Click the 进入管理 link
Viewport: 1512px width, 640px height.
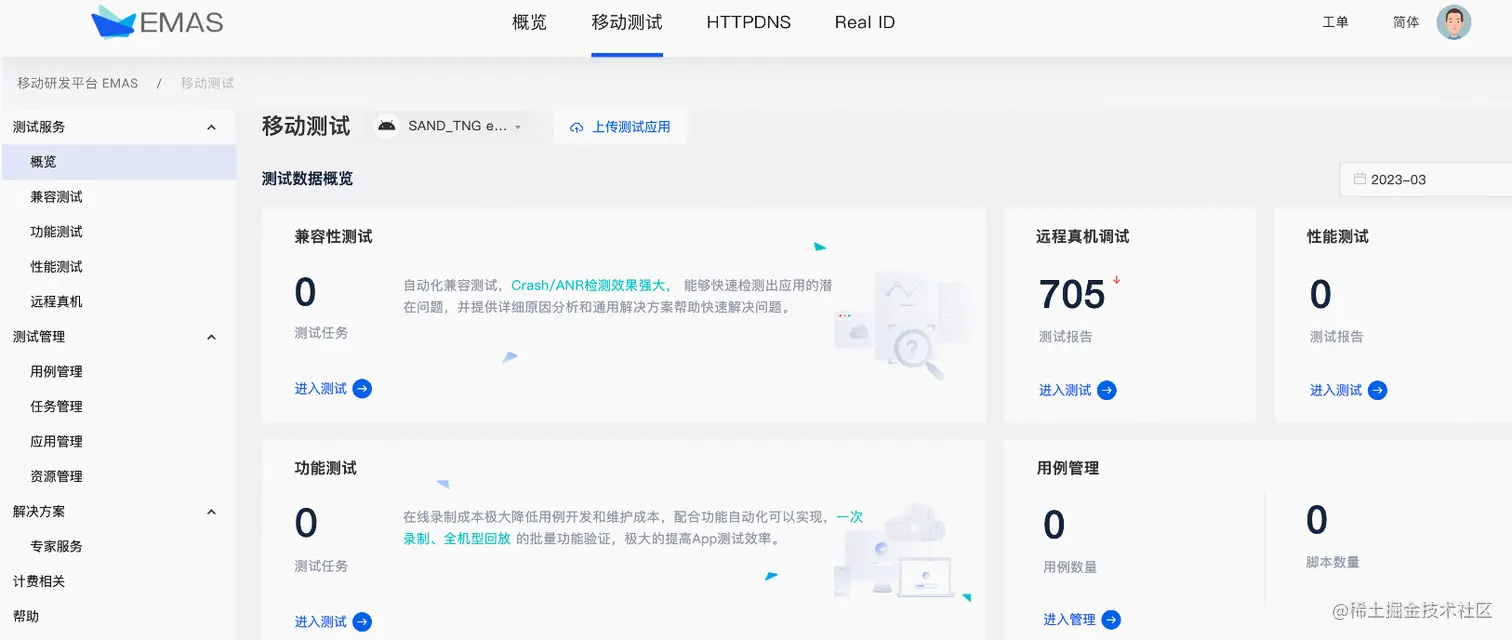[1069, 620]
